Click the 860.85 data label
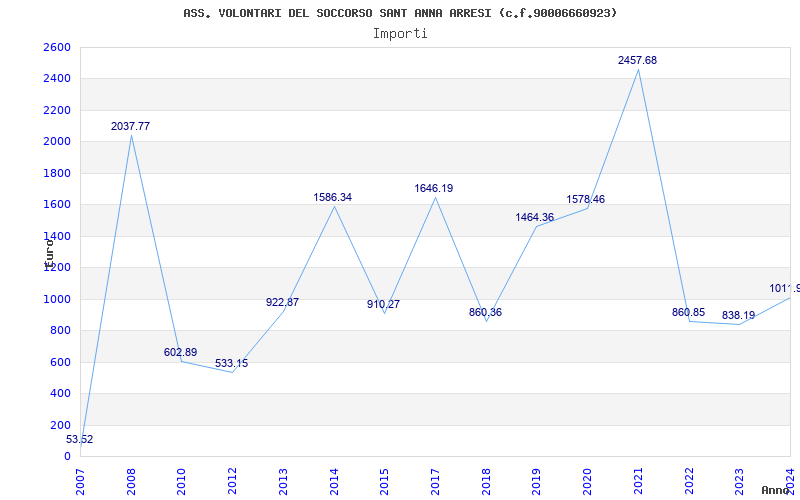 [688, 312]
